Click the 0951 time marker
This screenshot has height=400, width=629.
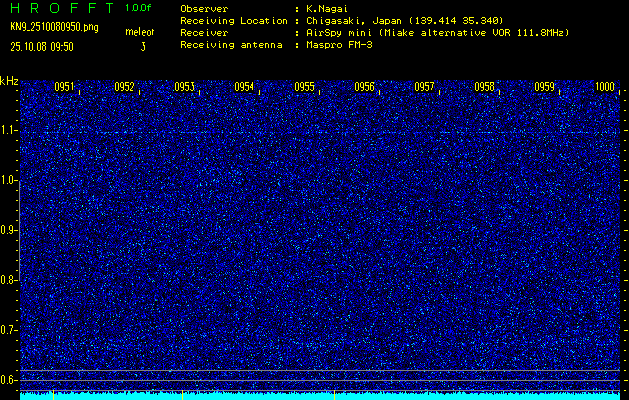click(64, 88)
